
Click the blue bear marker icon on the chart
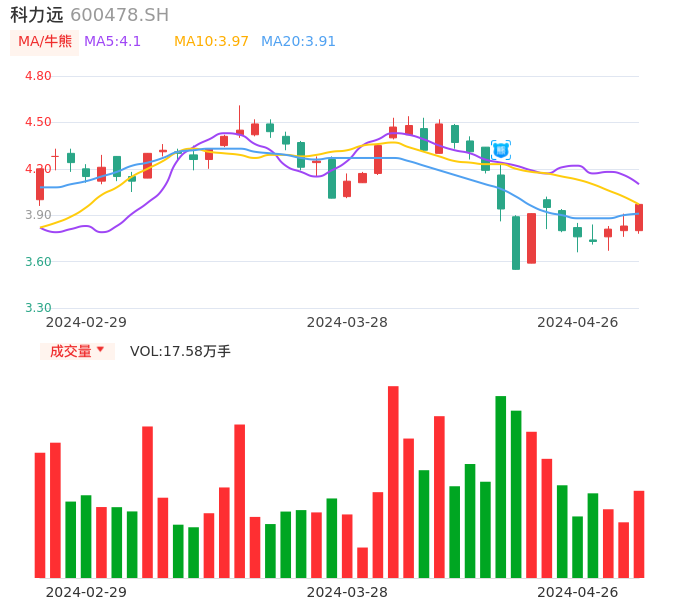pyautogui.click(x=501, y=149)
